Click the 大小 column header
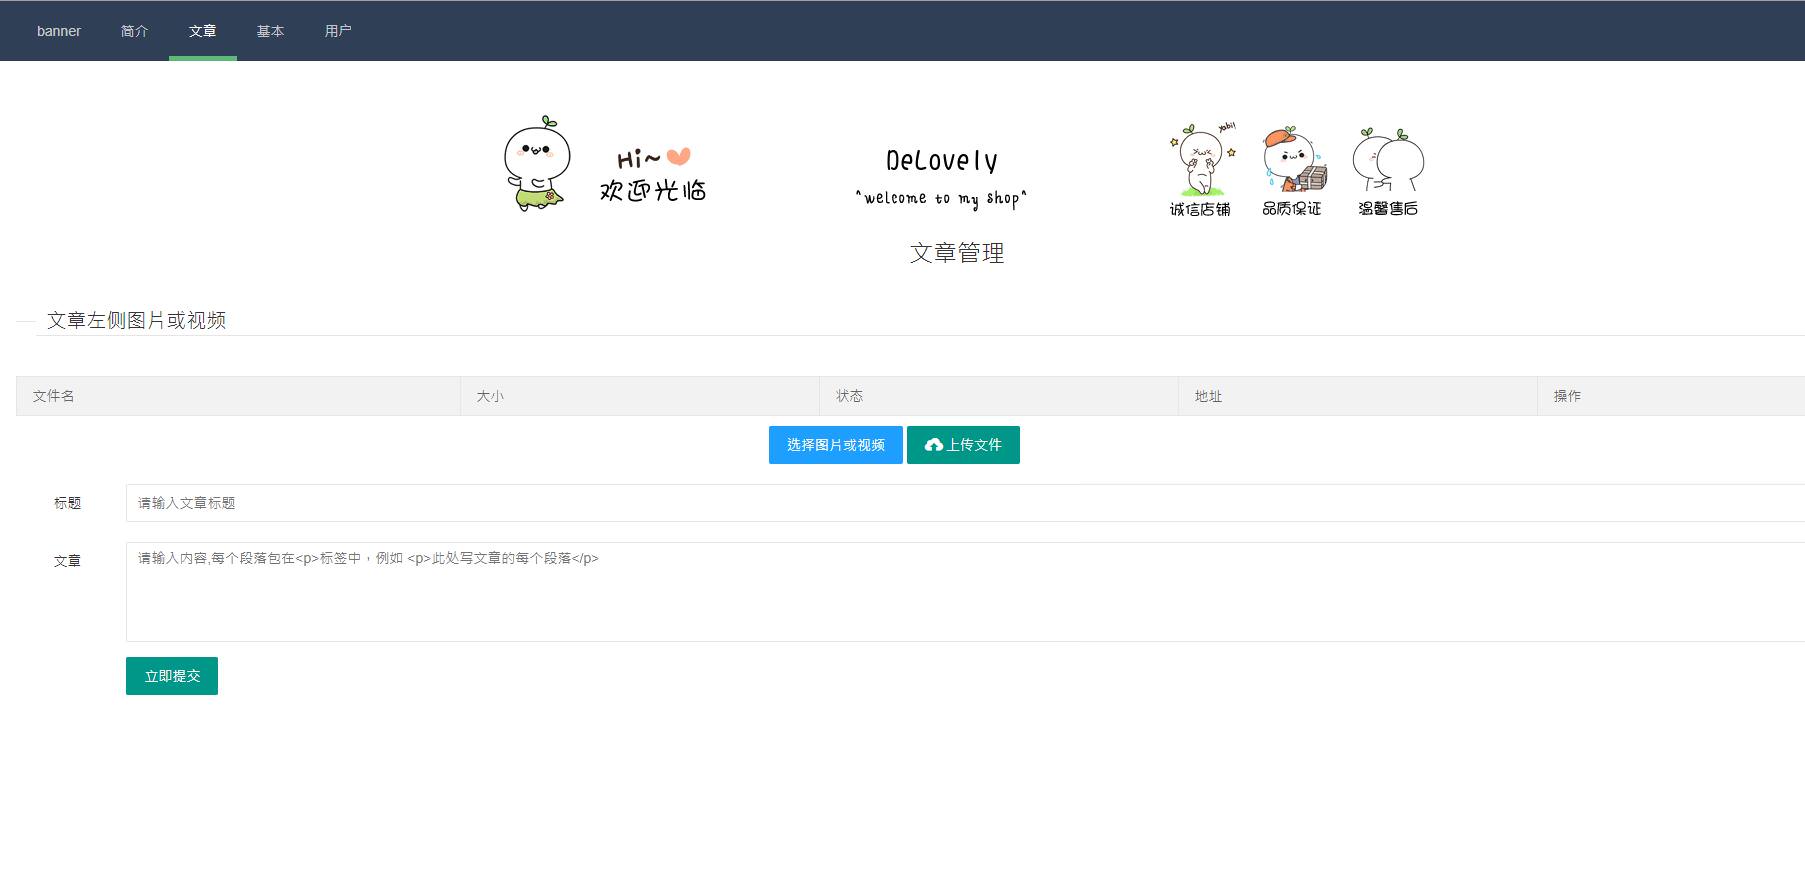Screen dimensions: 1805x885 click(x=640, y=396)
